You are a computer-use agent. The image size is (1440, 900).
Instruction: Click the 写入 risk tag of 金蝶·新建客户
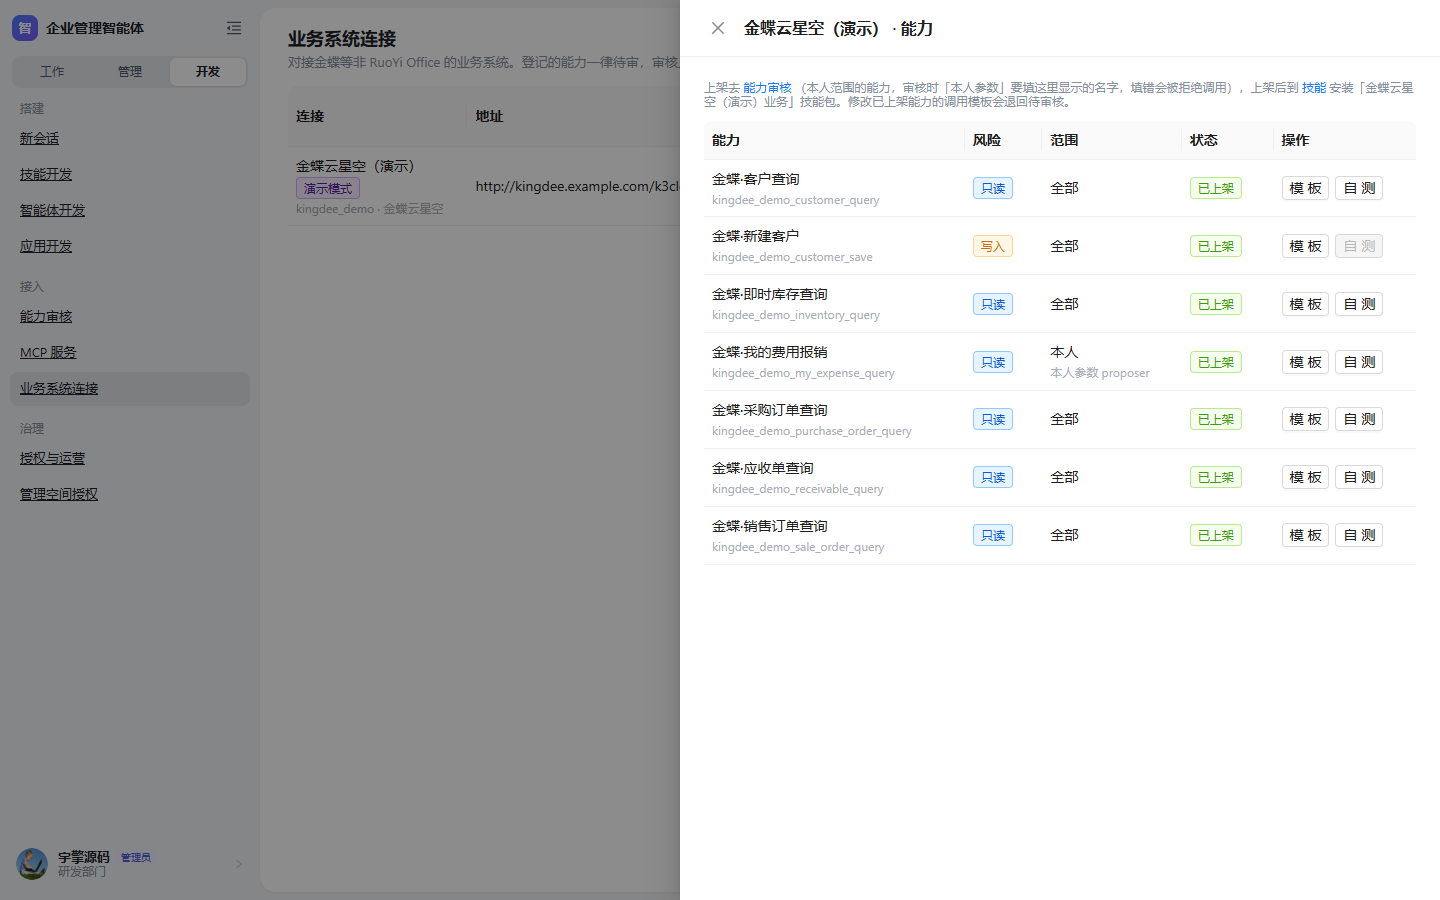click(993, 246)
